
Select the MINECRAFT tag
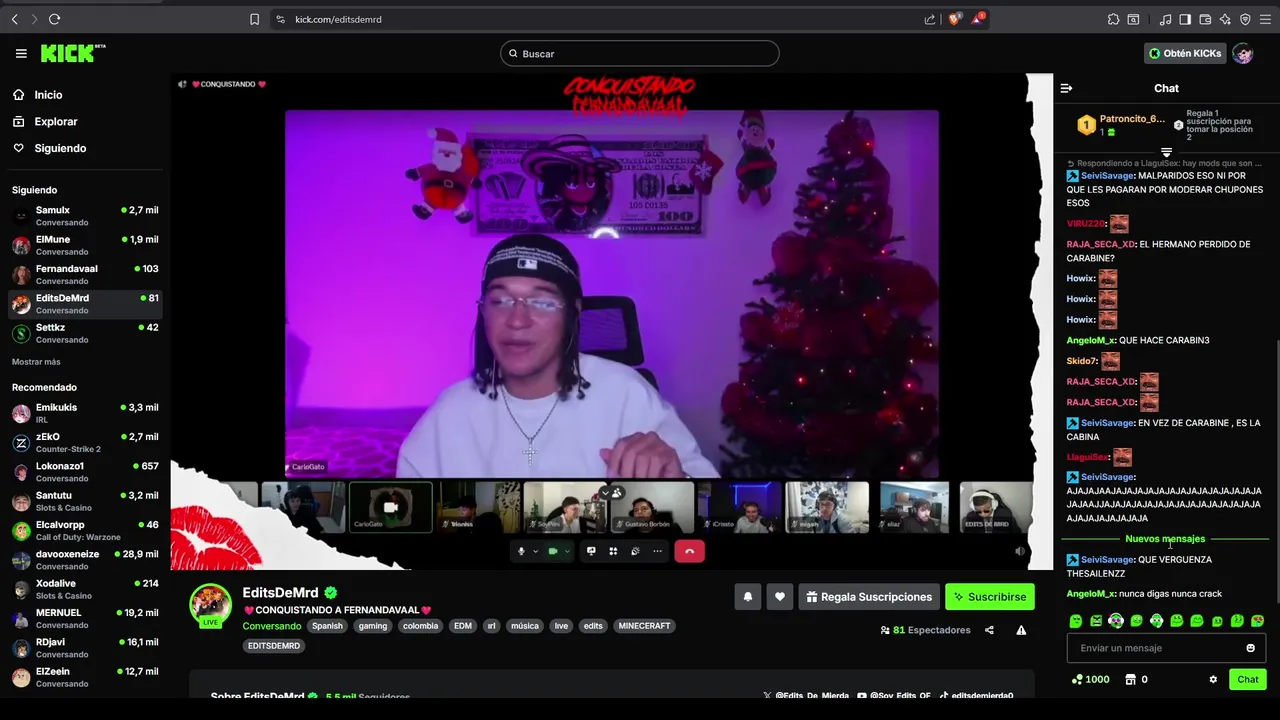[x=644, y=626]
